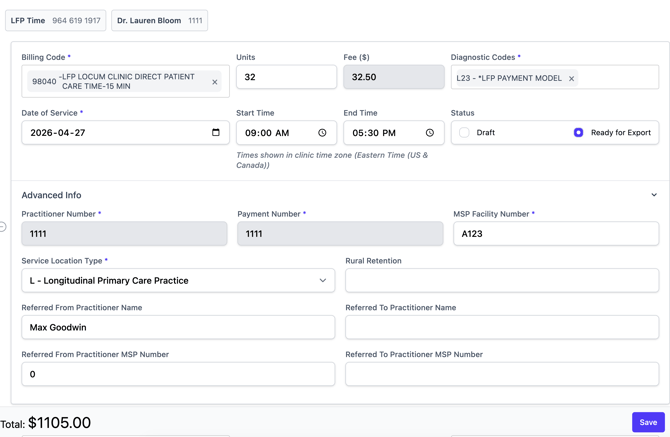Save the billing entry
This screenshot has width=670, height=437.
(x=647, y=422)
